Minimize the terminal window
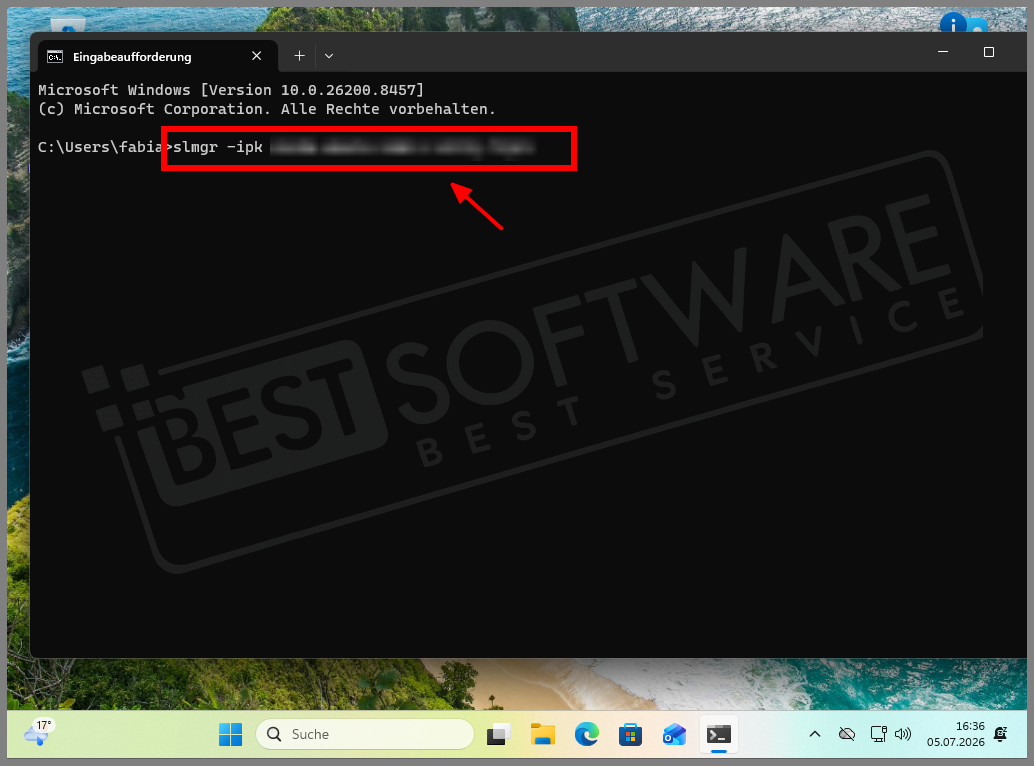 pos(943,52)
